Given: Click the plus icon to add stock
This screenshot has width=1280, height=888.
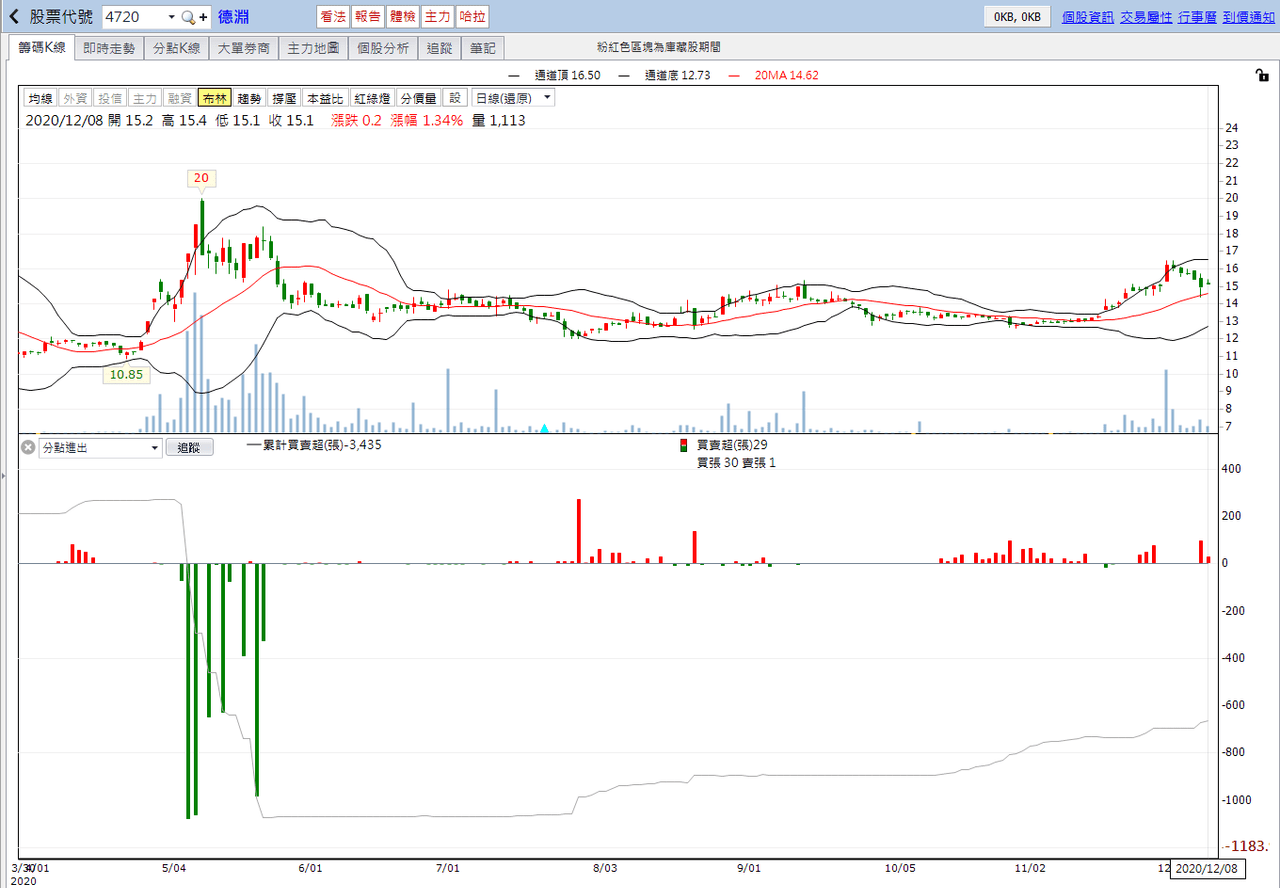Looking at the screenshot, I should (203, 17).
